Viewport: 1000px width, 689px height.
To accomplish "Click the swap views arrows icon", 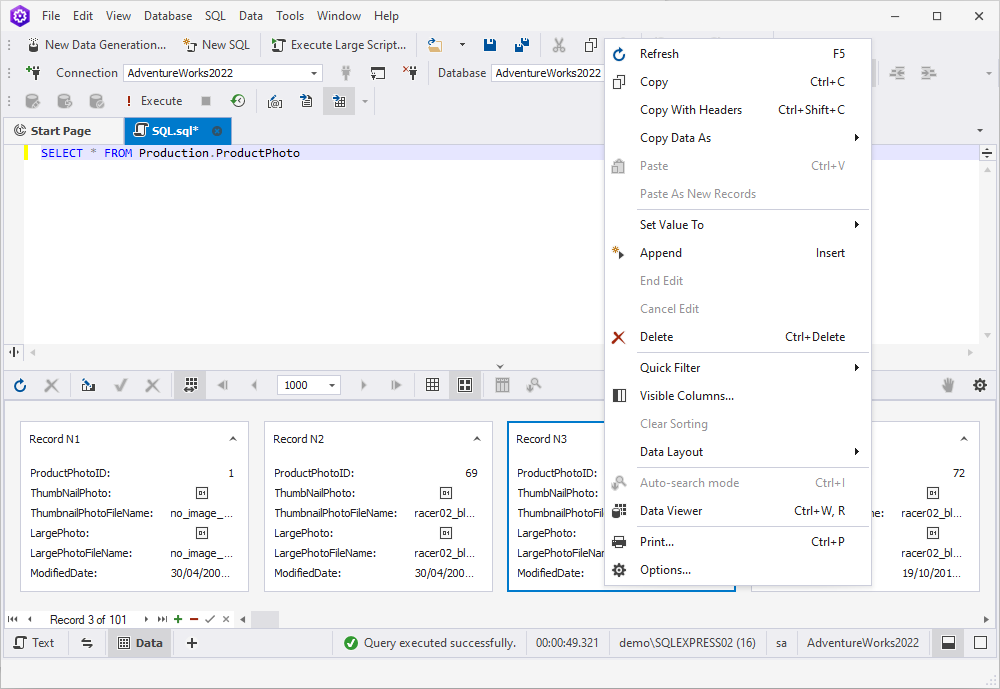I will pyautogui.click(x=87, y=643).
